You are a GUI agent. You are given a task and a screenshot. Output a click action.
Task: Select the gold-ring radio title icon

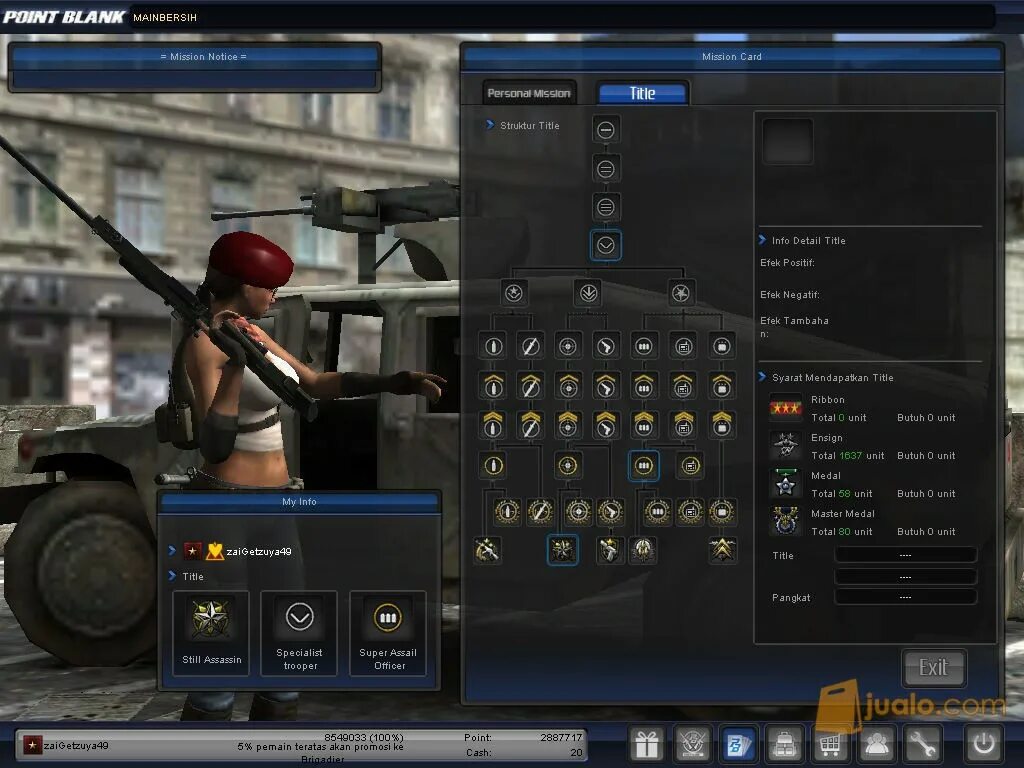[690, 466]
